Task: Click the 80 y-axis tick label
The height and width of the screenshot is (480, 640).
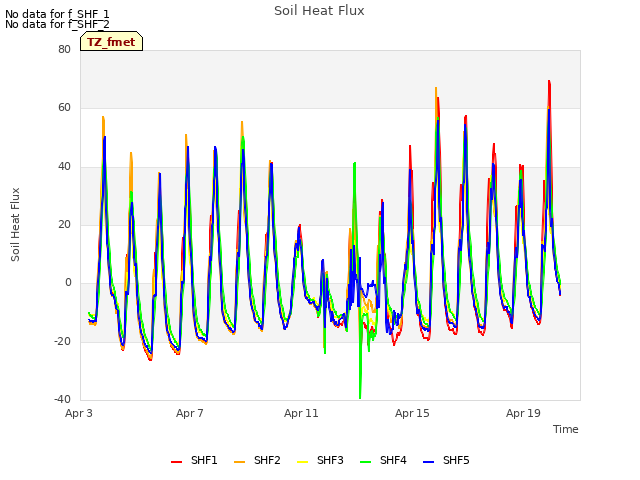Action: 64,49
